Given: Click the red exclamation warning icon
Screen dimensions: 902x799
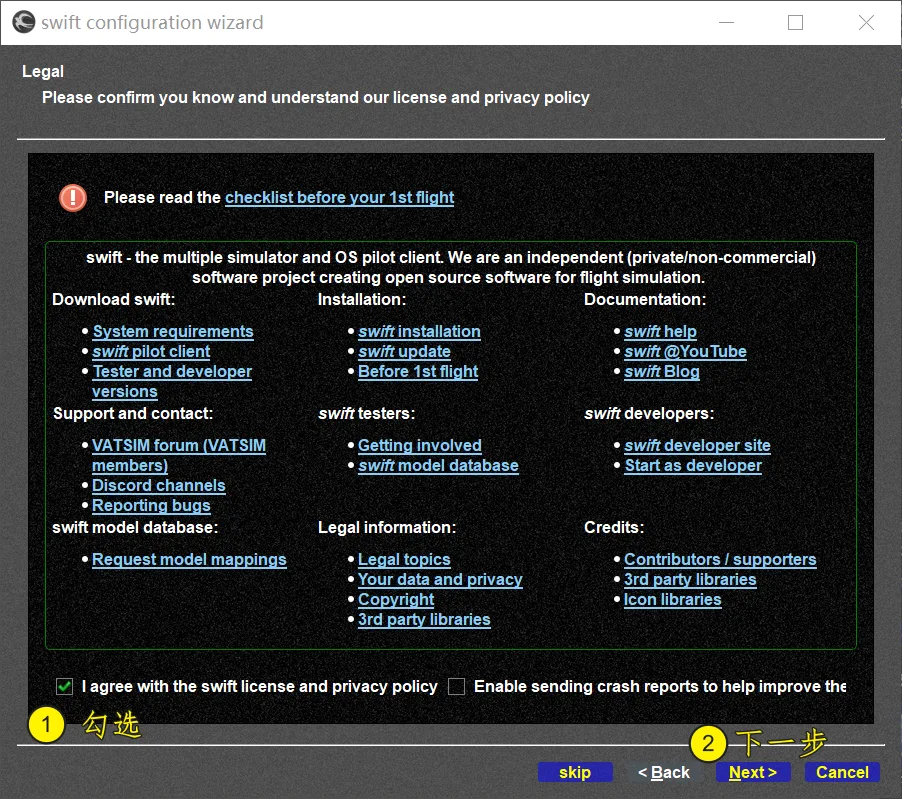Looking at the screenshot, I should 73,198.
